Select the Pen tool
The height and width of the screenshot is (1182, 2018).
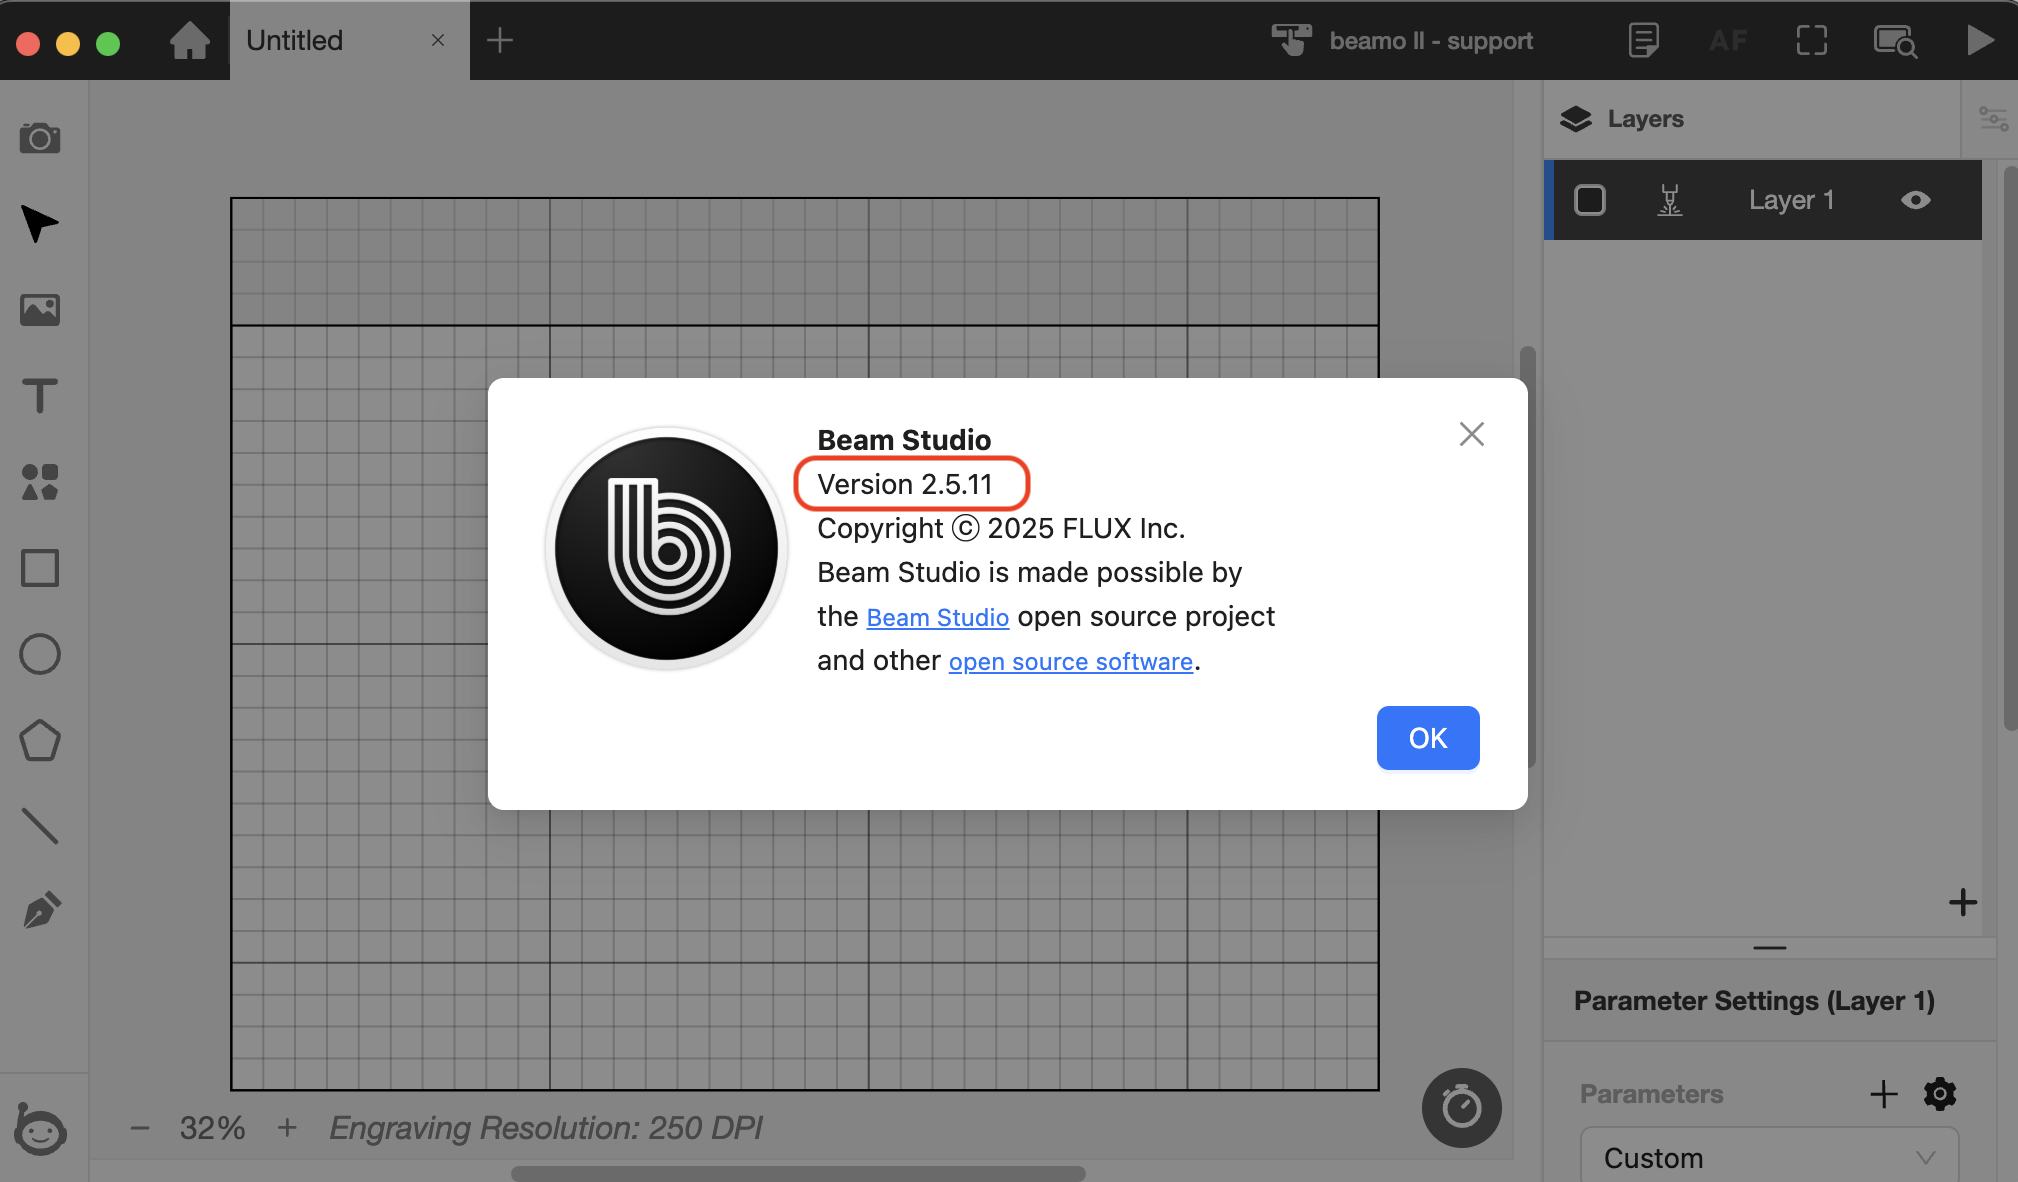pos(40,911)
